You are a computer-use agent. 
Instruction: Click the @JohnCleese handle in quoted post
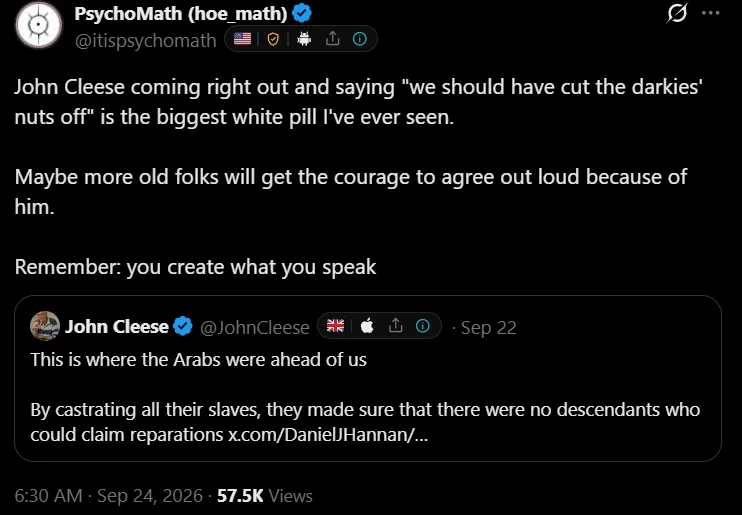255,328
